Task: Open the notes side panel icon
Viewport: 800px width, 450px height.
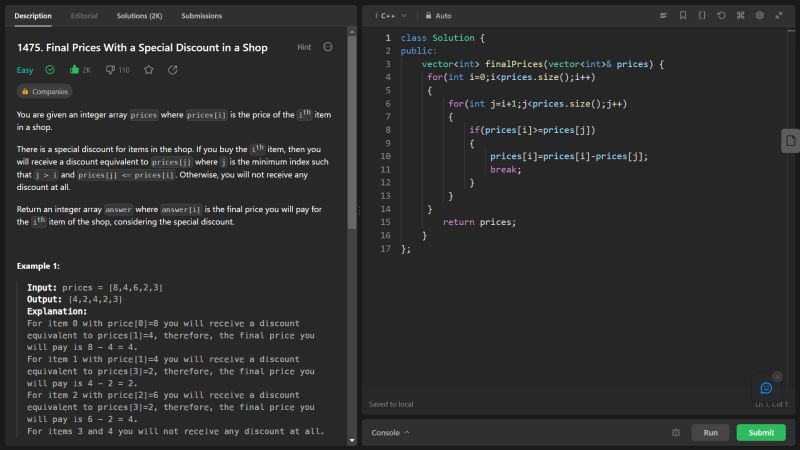Action: [x=790, y=141]
